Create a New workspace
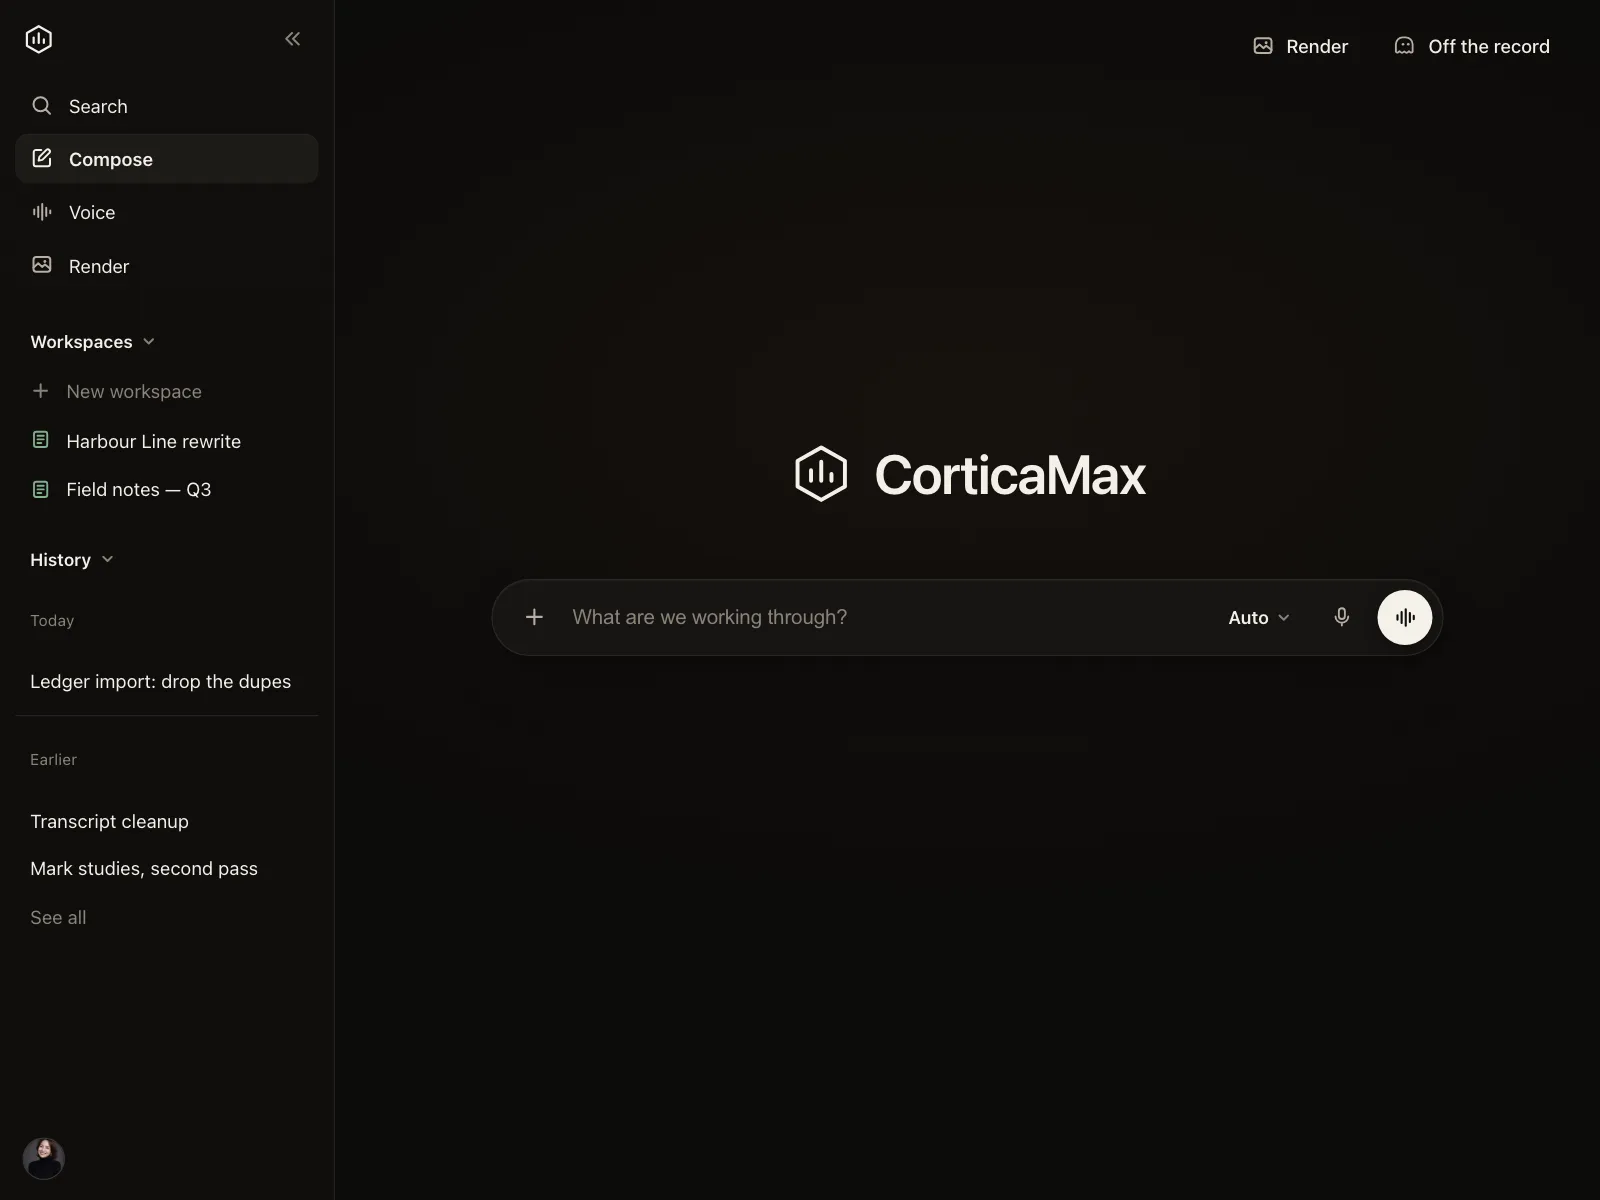This screenshot has width=1600, height=1200. 116,391
